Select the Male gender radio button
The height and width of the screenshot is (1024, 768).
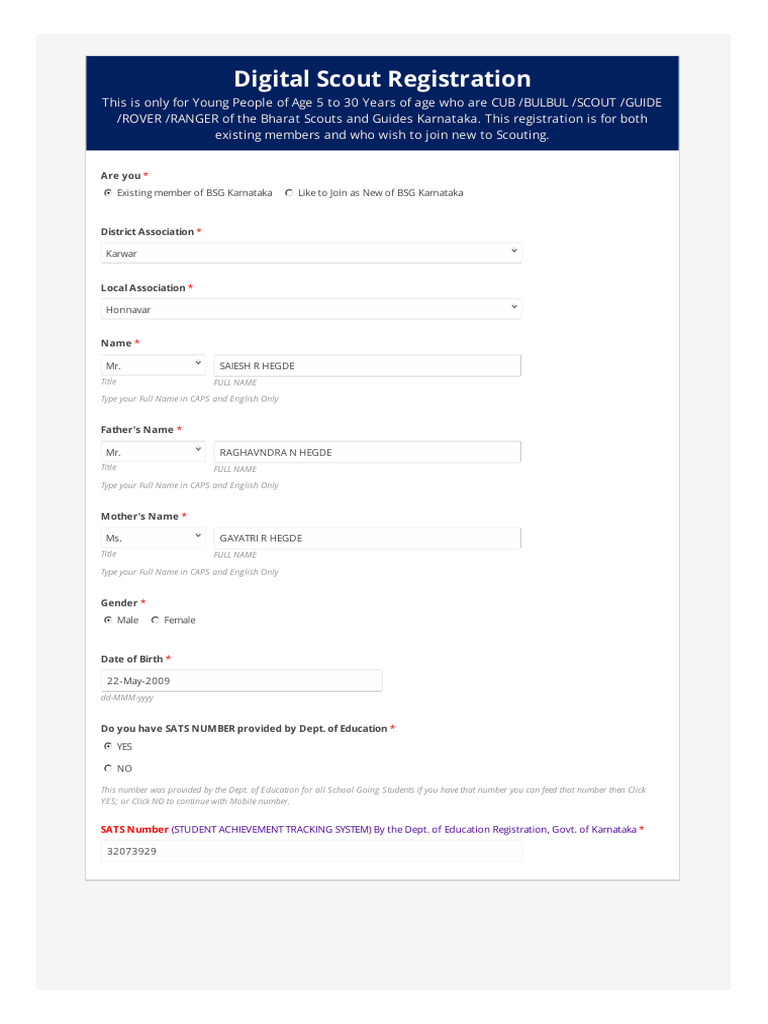point(108,620)
